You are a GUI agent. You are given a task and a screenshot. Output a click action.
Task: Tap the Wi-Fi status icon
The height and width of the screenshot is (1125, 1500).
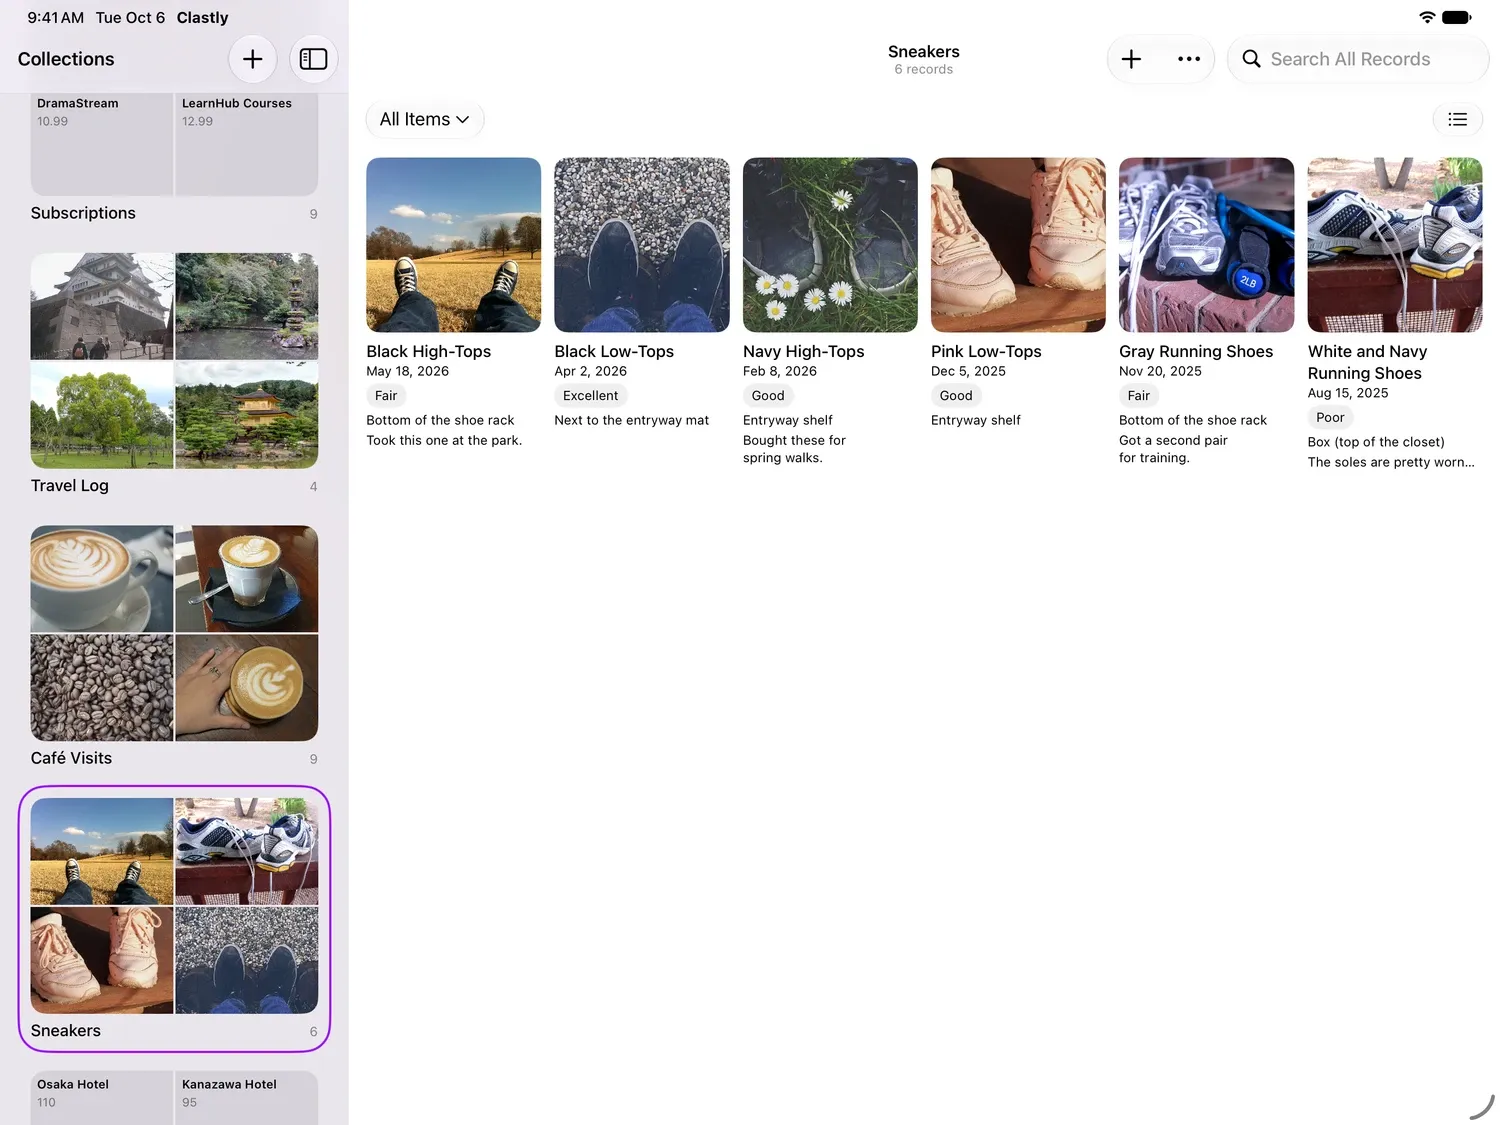[1427, 17]
